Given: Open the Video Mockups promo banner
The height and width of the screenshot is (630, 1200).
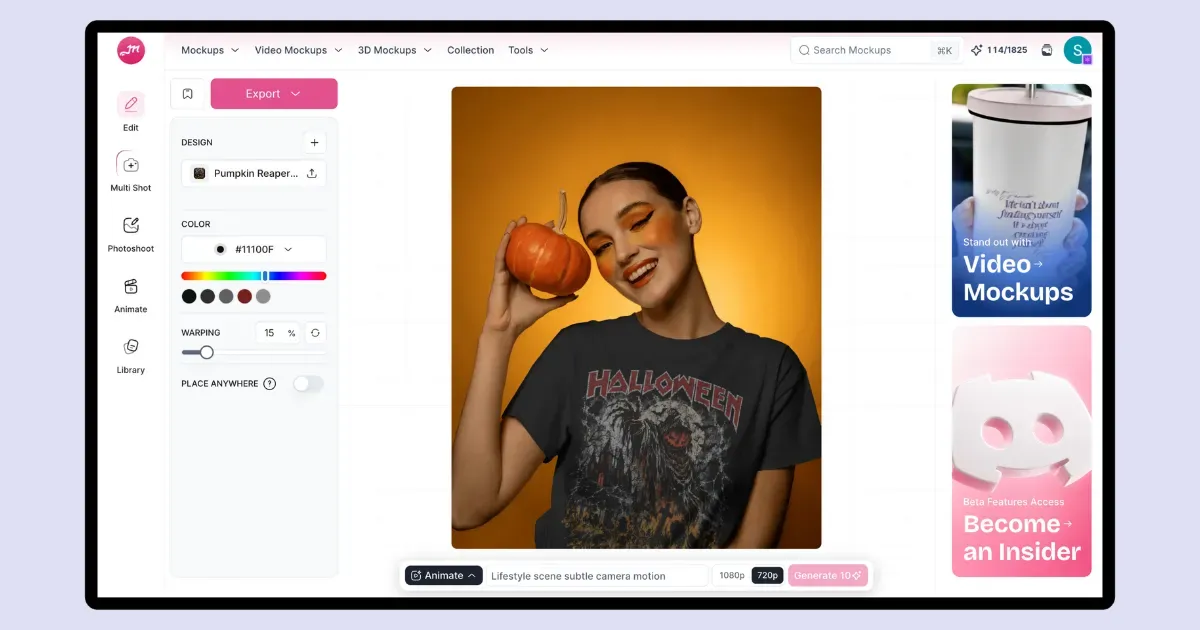Looking at the screenshot, I should click(1021, 200).
